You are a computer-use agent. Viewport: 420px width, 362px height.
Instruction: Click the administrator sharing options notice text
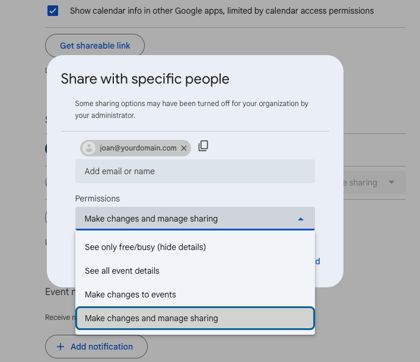[191, 109]
